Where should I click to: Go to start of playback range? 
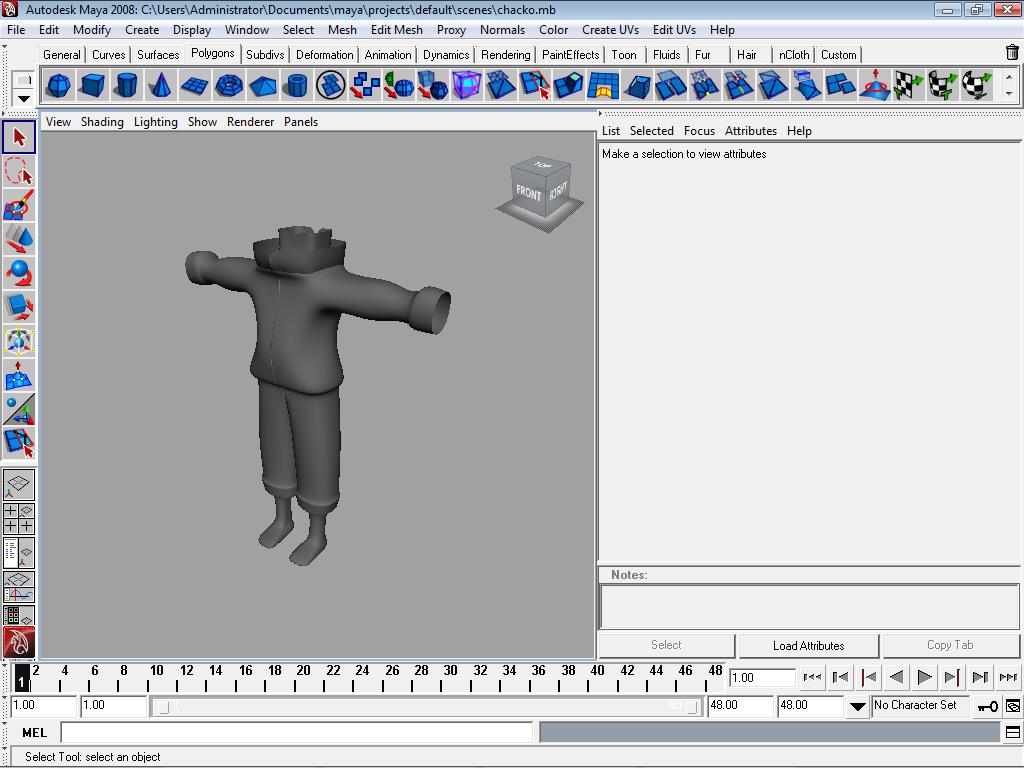812,677
